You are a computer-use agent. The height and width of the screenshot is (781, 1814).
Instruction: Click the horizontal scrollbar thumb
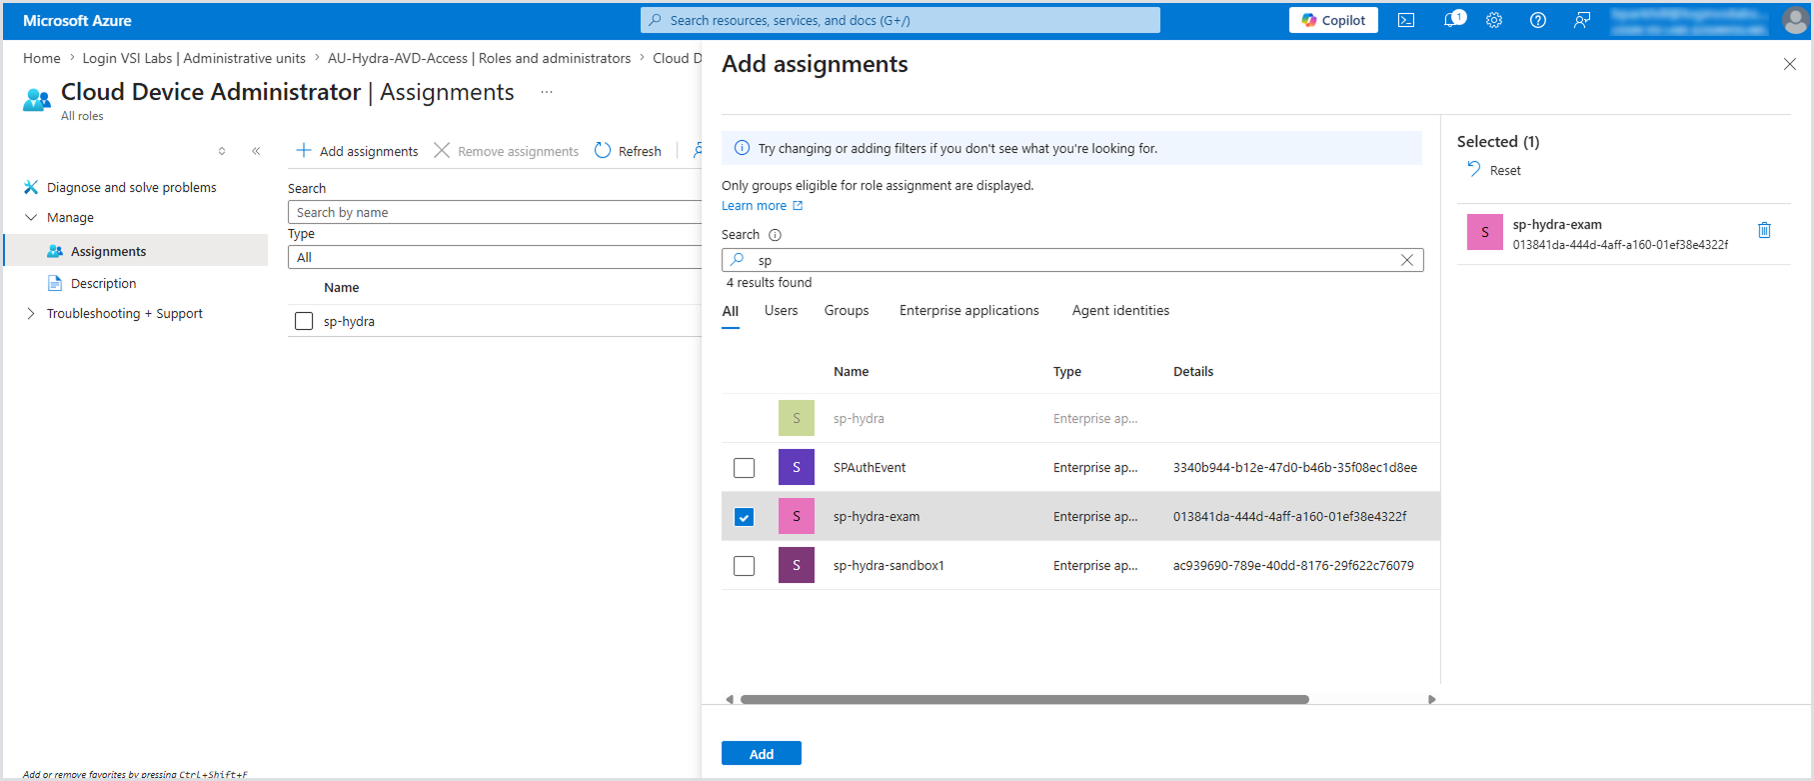pos(1025,699)
